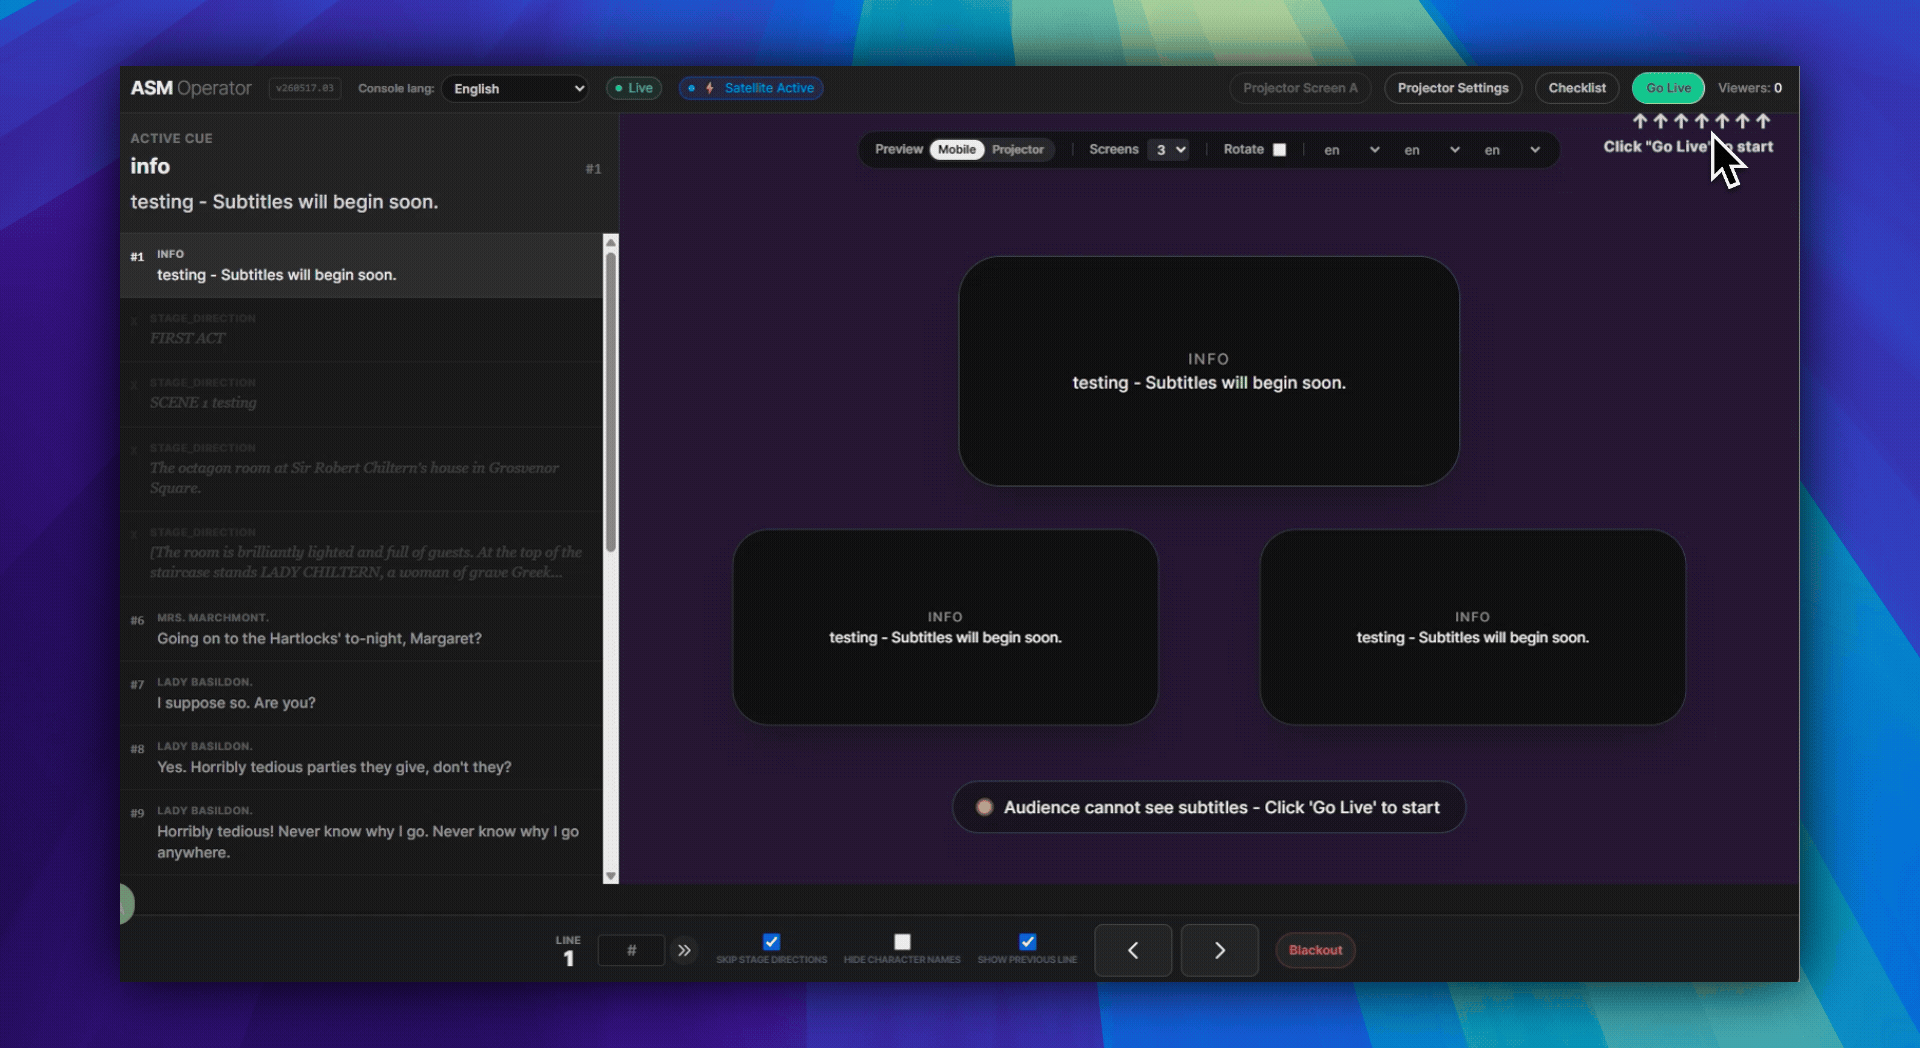Select cue #6 'Going on to the Hartlocks'

(361, 629)
